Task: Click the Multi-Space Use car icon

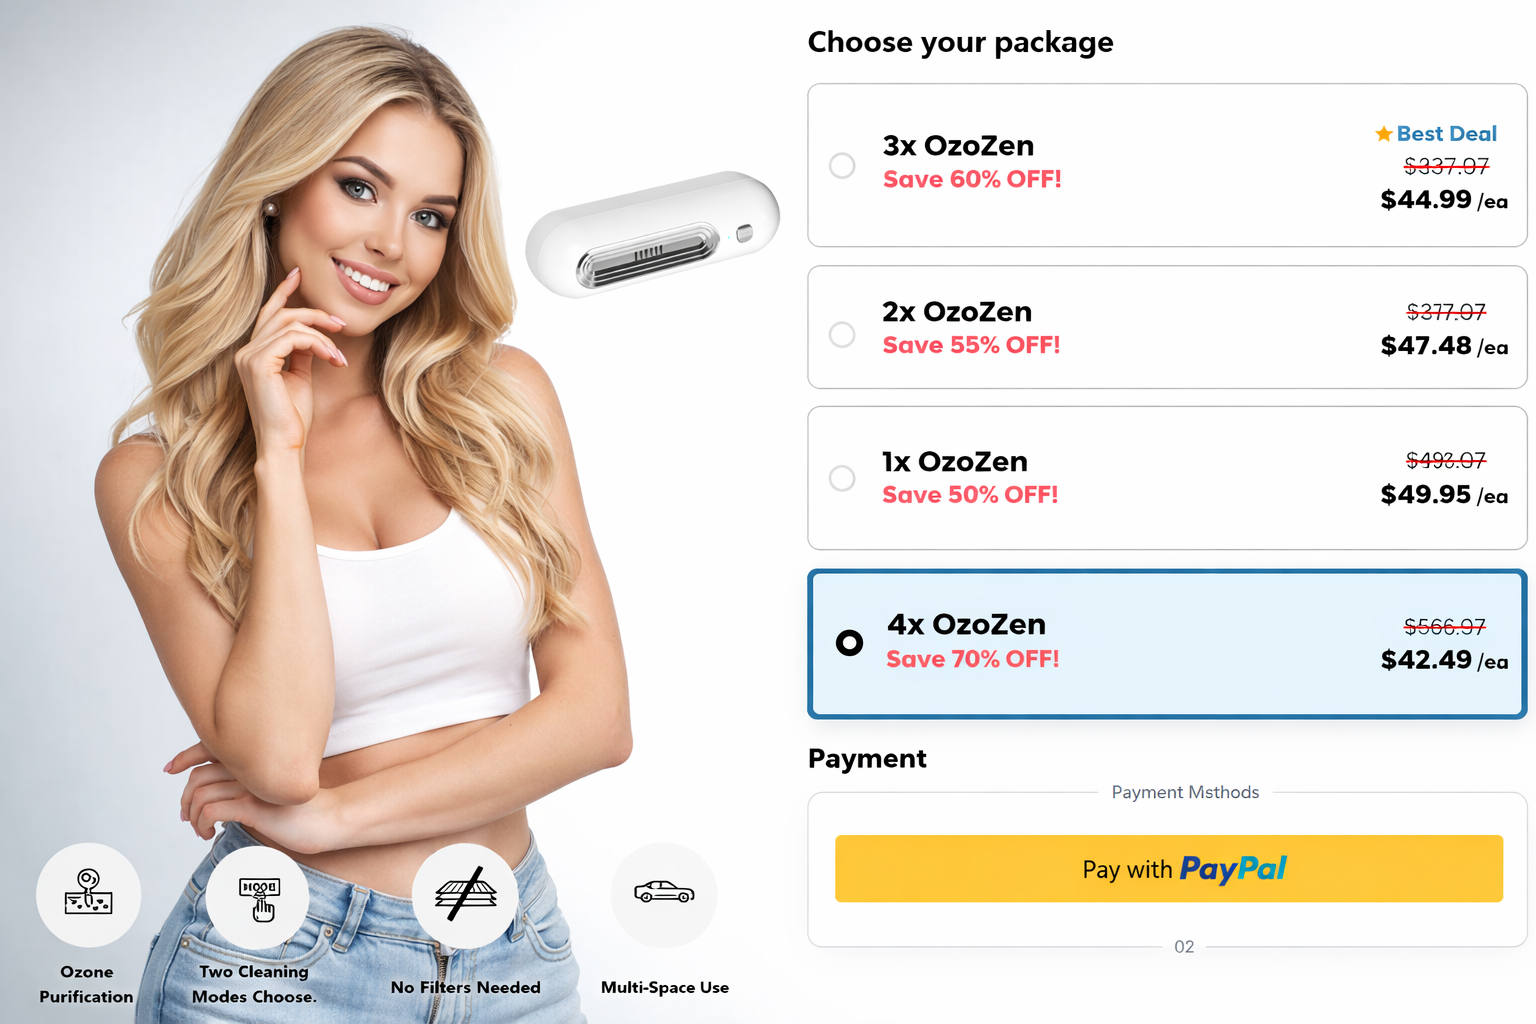Action: tap(664, 894)
